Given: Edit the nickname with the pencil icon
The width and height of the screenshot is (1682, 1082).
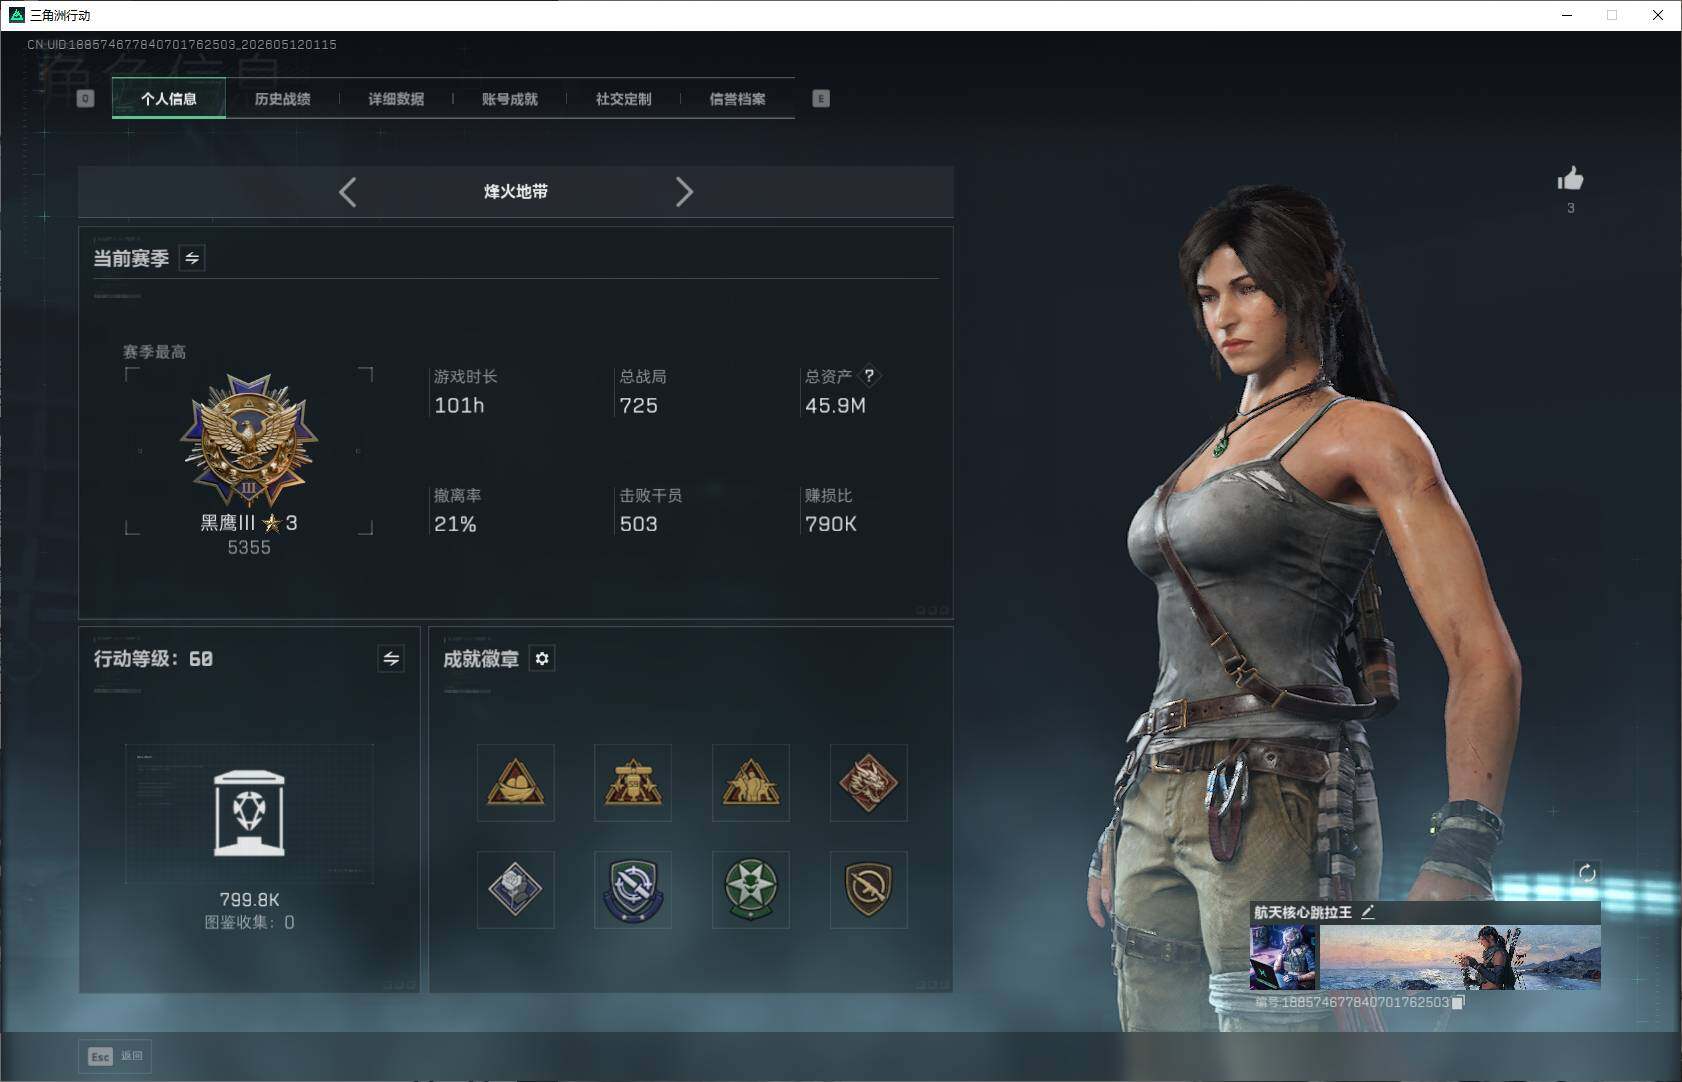Looking at the screenshot, I should click(x=1368, y=912).
